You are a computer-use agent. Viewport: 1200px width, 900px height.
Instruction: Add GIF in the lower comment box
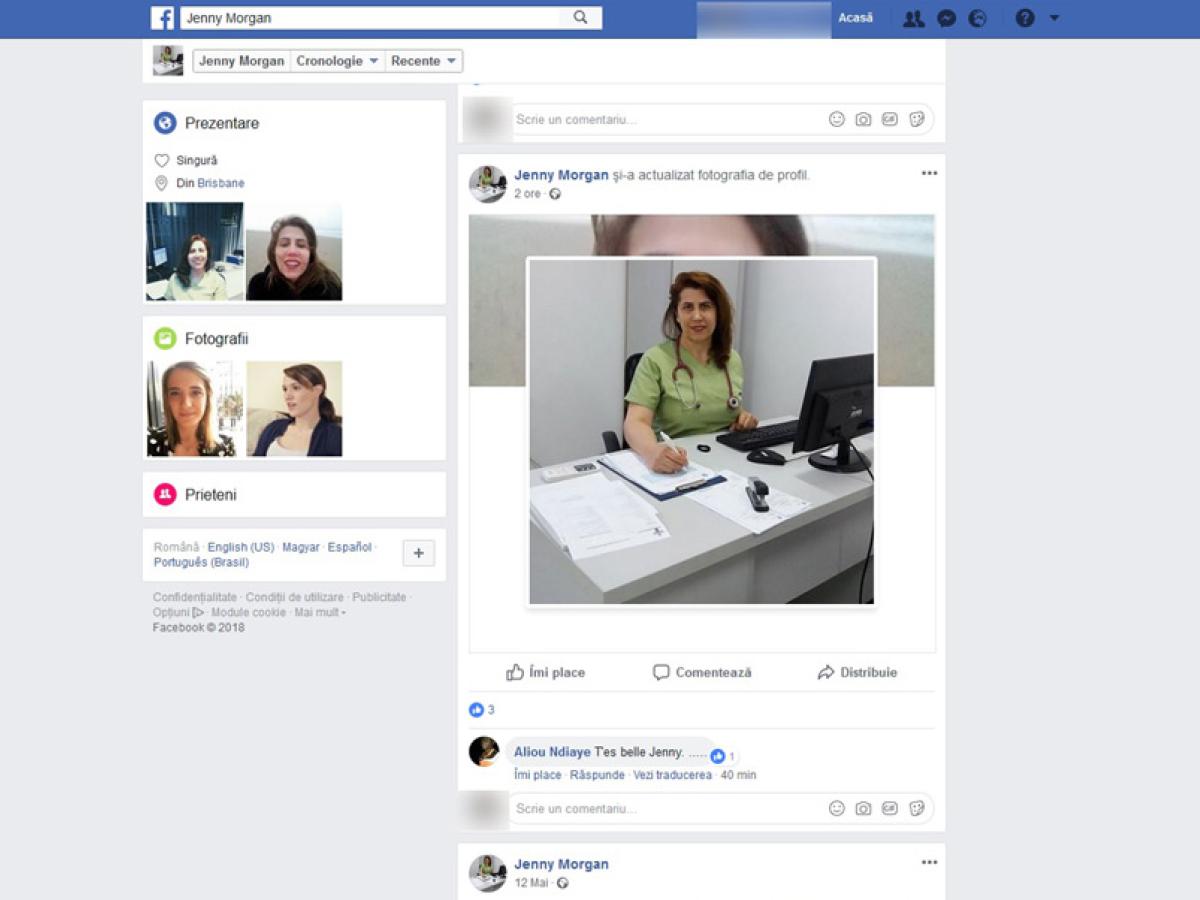pos(889,808)
